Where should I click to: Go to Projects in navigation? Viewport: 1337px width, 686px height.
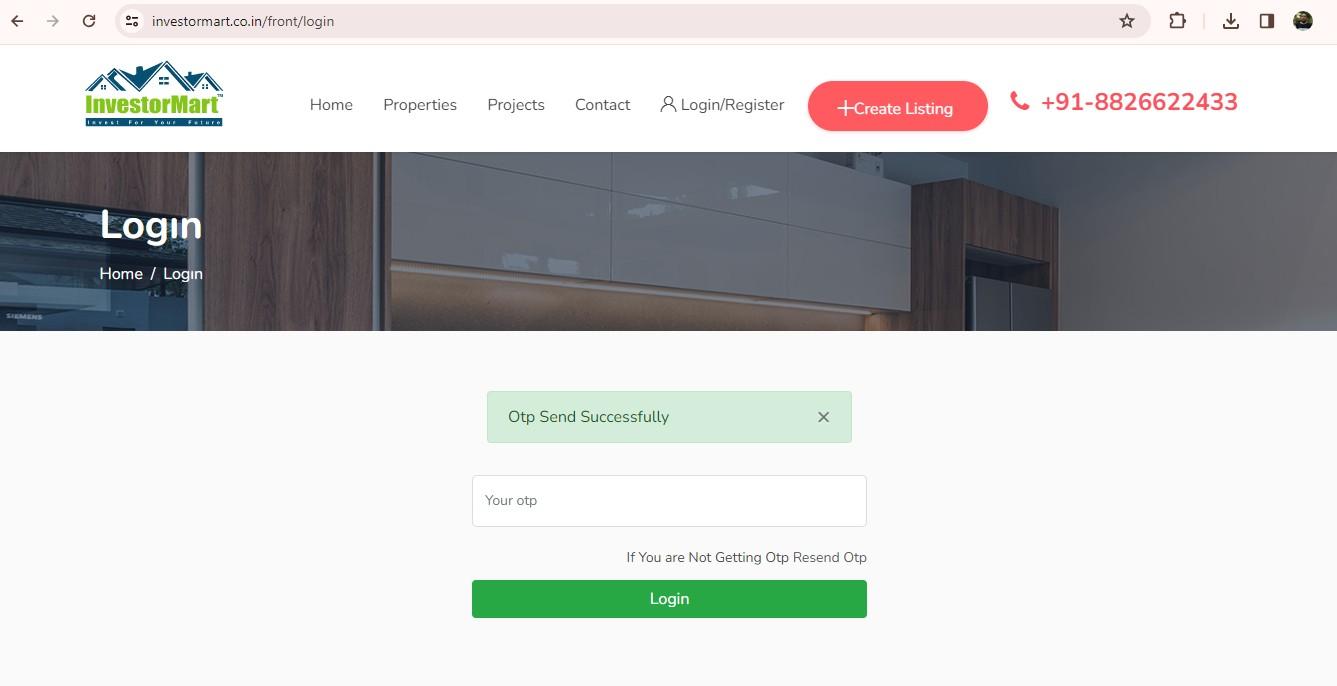516,105
